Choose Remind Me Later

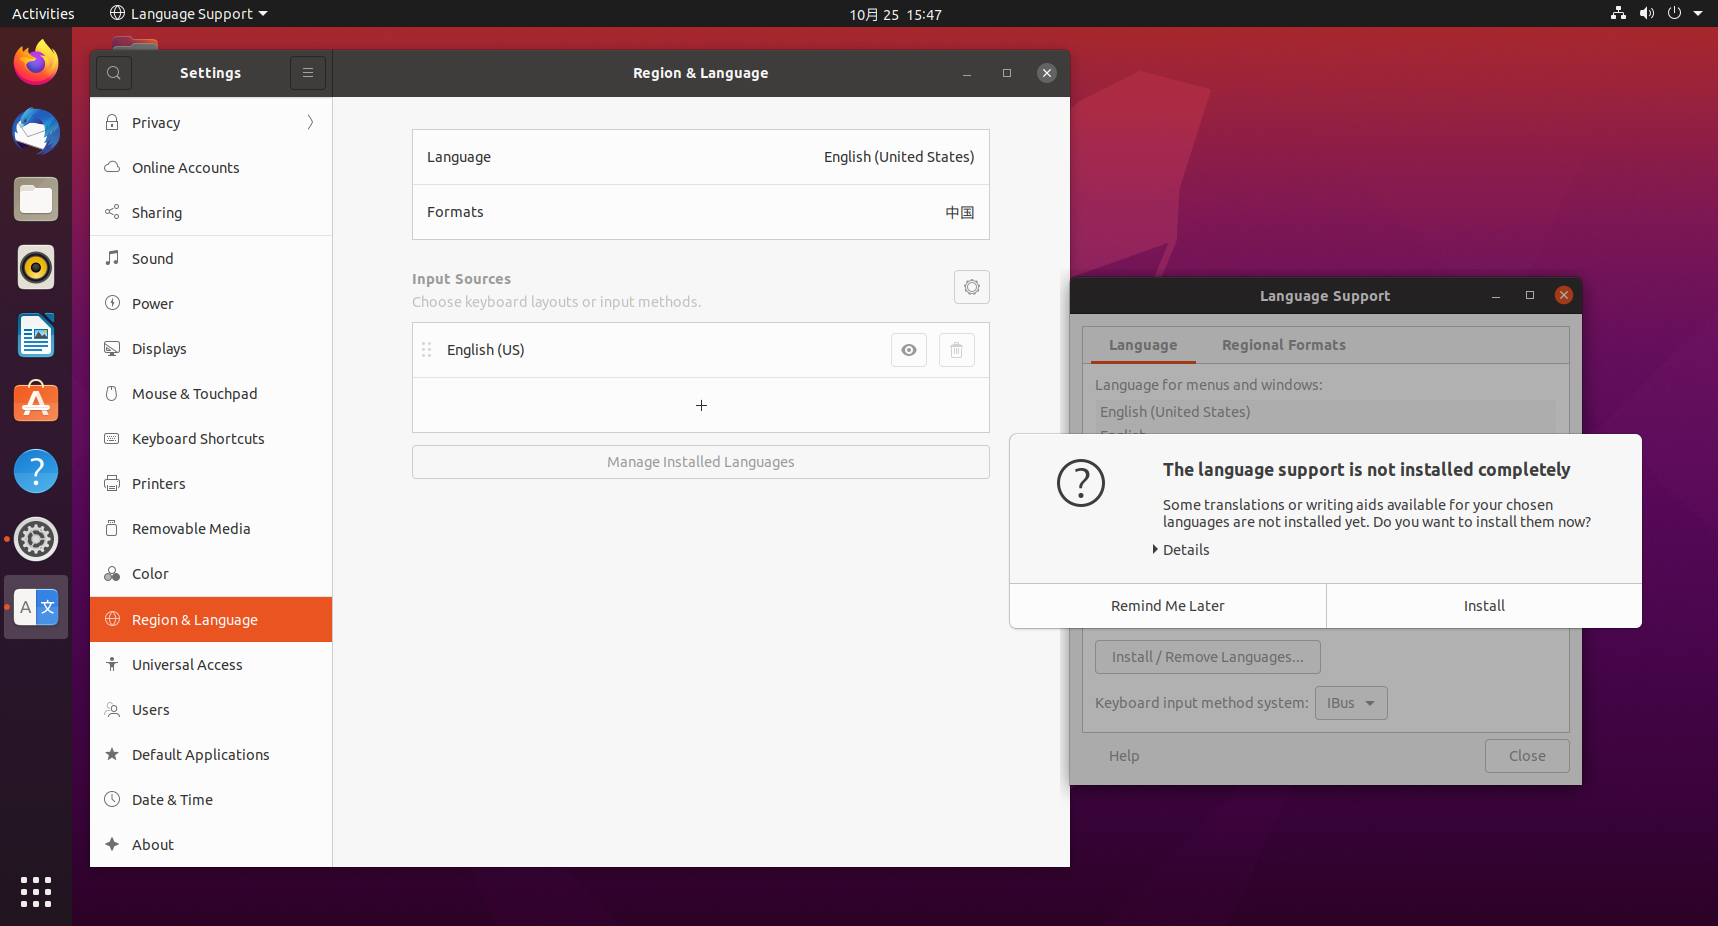1167,606
